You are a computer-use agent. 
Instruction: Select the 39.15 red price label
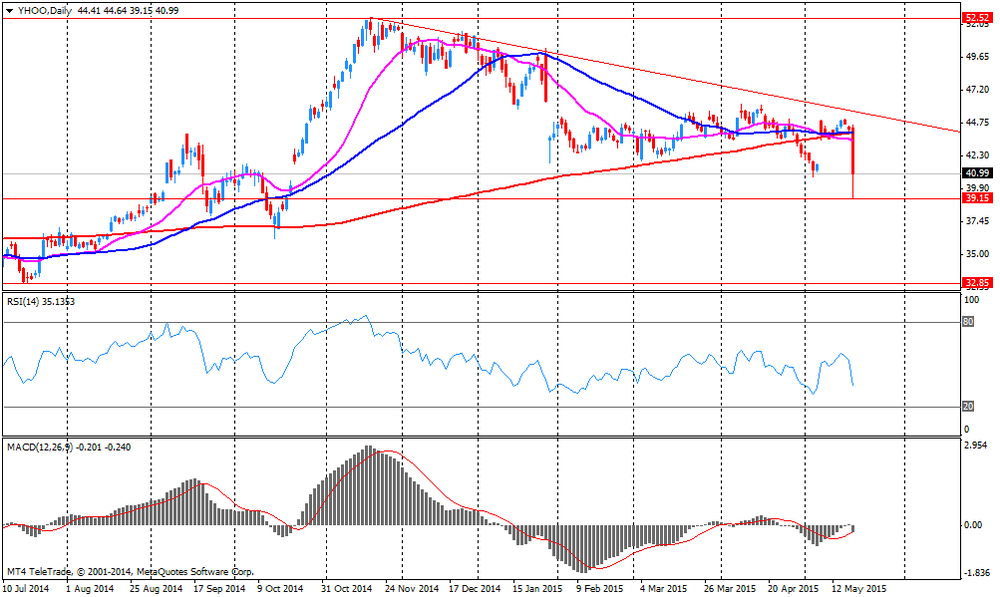[977, 198]
